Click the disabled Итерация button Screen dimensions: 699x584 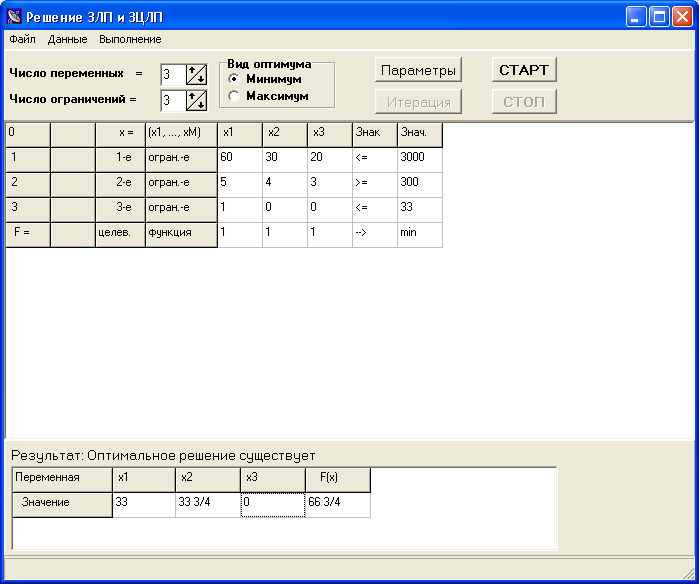tap(418, 102)
